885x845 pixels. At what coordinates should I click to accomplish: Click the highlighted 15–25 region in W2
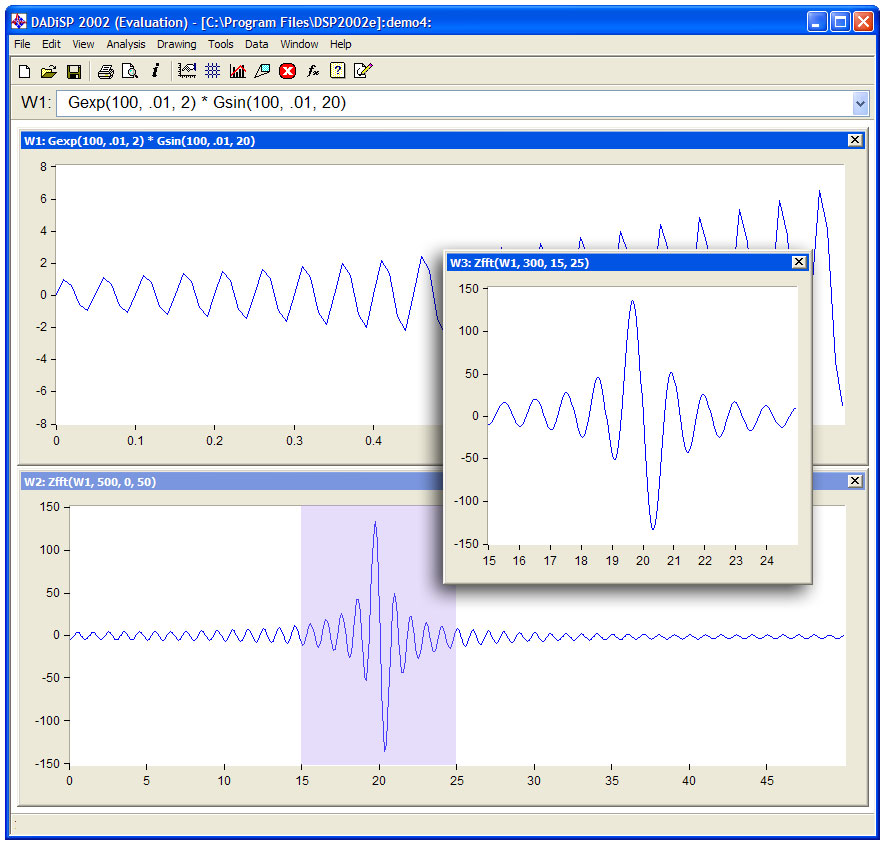(378, 635)
